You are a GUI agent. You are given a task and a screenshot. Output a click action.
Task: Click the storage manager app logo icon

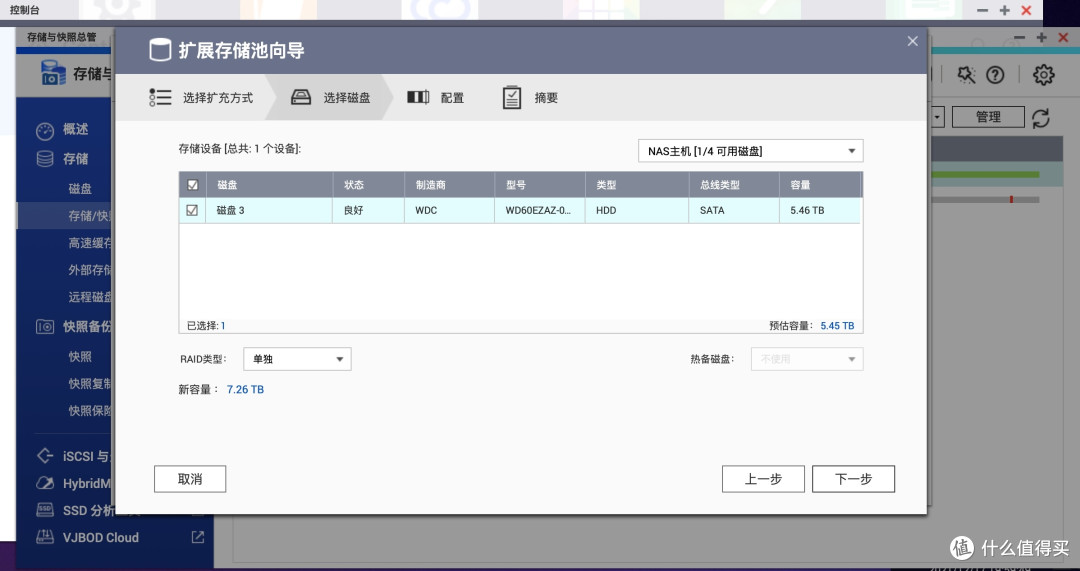[x=53, y=73]
